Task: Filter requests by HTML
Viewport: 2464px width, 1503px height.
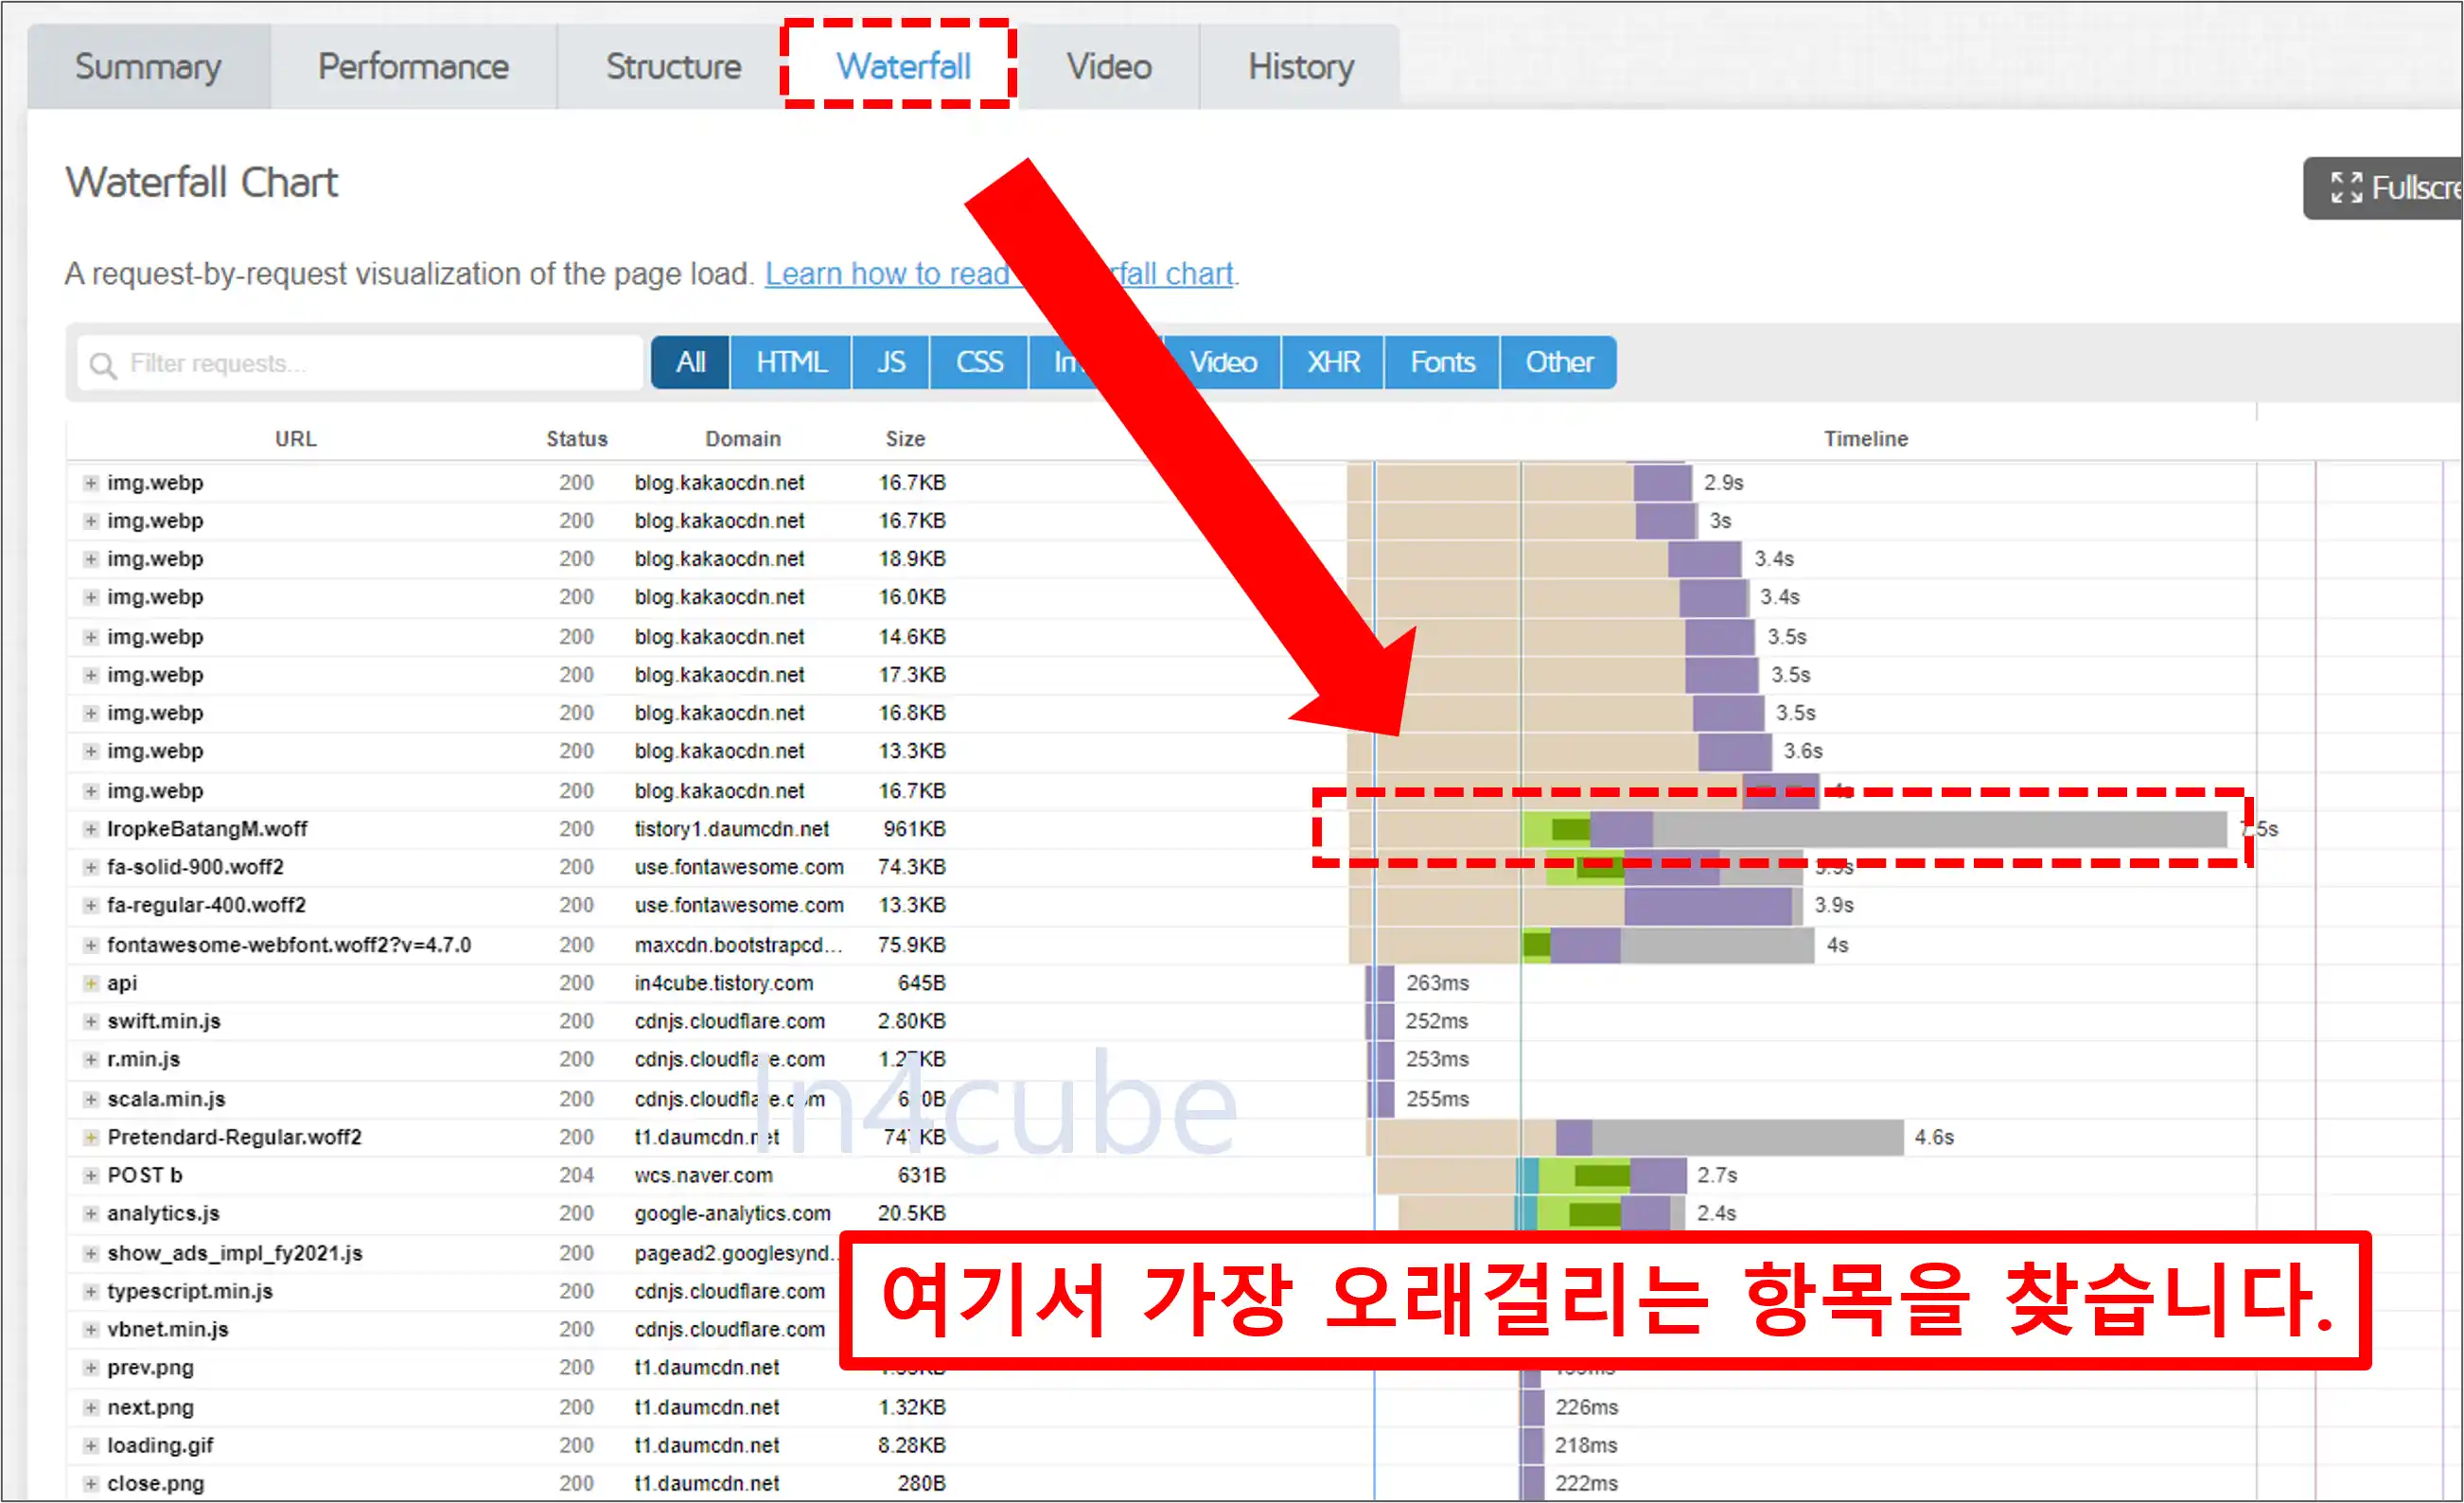Action: click(x=791, y=362)
